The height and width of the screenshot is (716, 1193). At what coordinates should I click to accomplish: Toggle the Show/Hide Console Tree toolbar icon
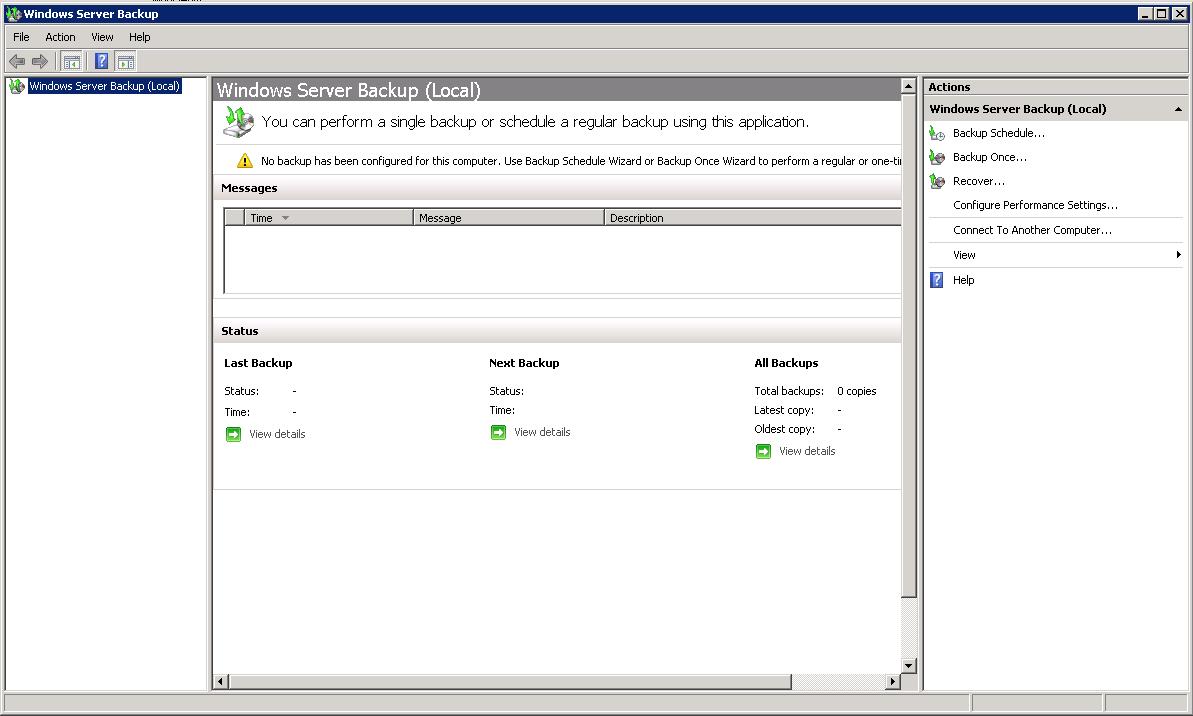point(72,62)
